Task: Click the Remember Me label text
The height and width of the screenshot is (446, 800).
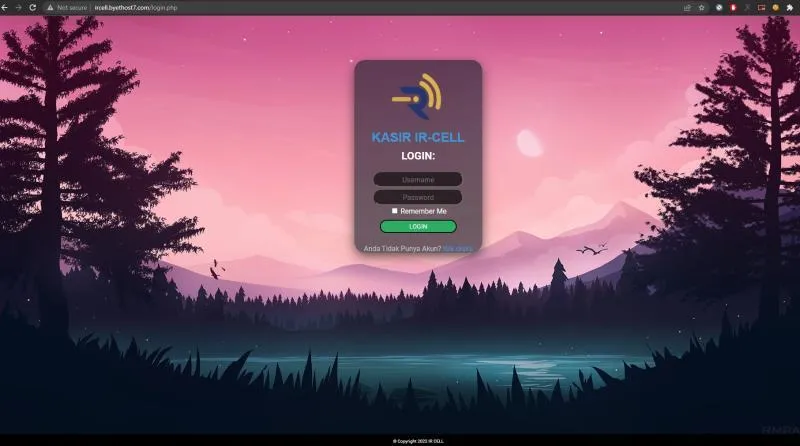Action: coord(423,211)
